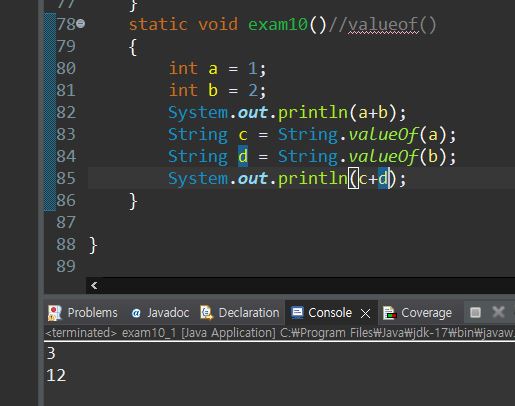
Task: Click the Problems tab icon
Action: point(55,313)
